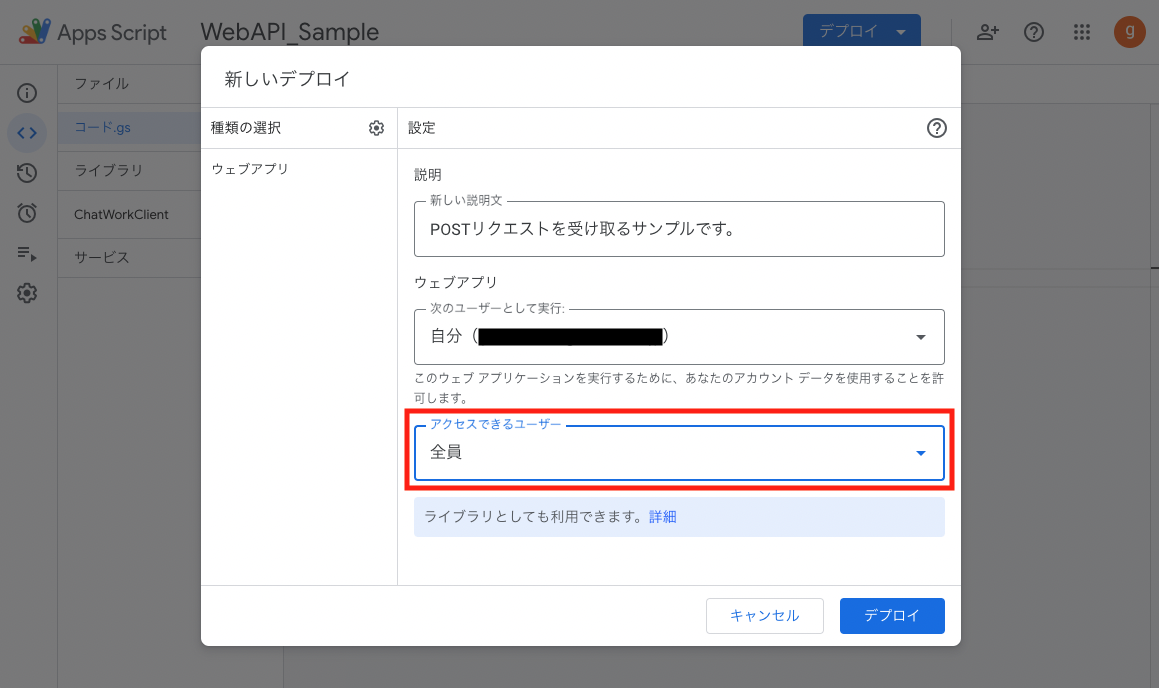Show executions from the sidebar list icon
Viewport: 1159px width, 688px height.
(x=27, y=252)
